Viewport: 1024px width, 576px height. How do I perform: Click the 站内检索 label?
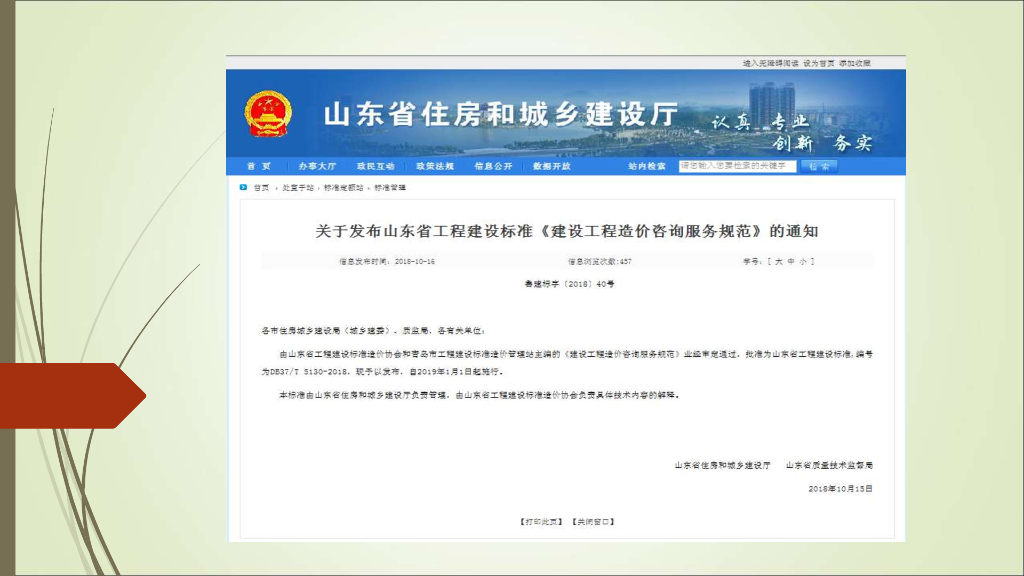(x=647, y=167)
